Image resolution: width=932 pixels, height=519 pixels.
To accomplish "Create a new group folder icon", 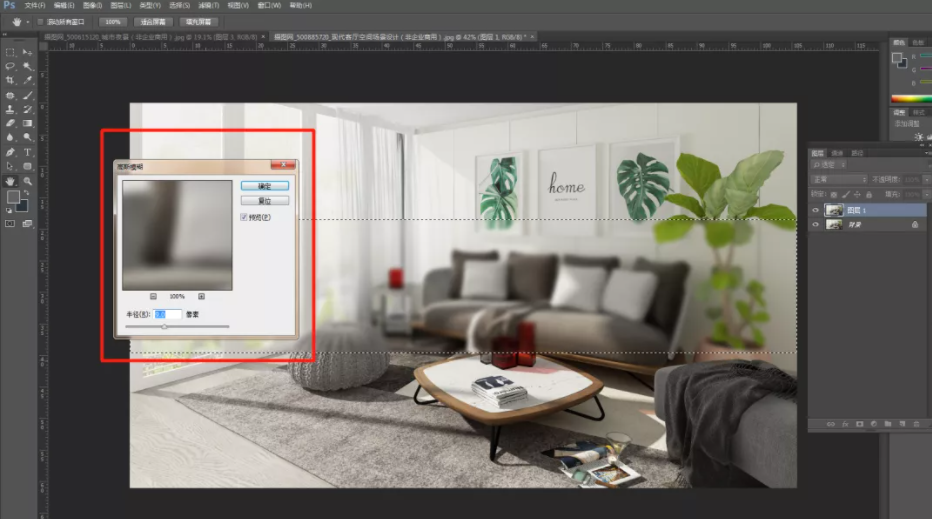I will point(888,424).
